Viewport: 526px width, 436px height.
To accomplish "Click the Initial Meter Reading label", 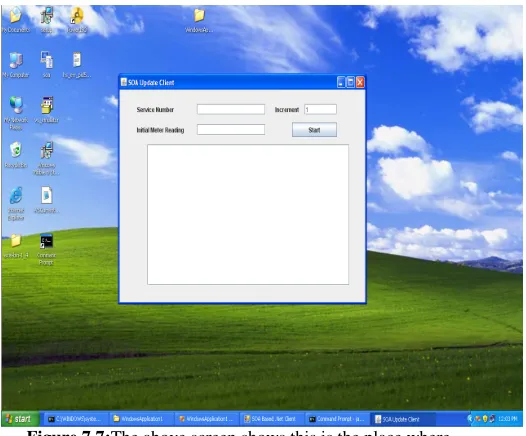I will (160, 130).
